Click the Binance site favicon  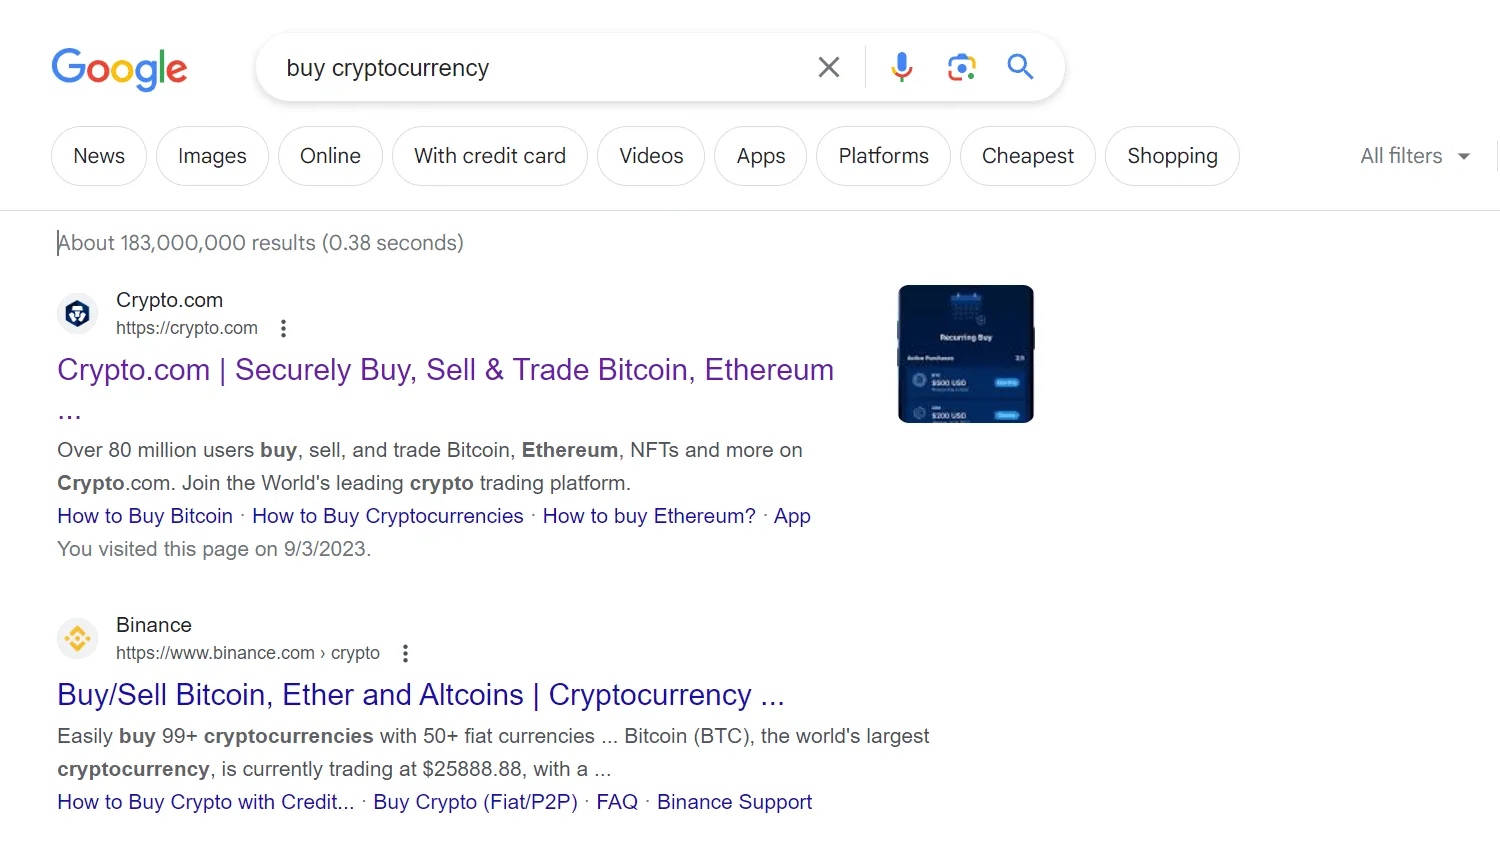[77, 638]
